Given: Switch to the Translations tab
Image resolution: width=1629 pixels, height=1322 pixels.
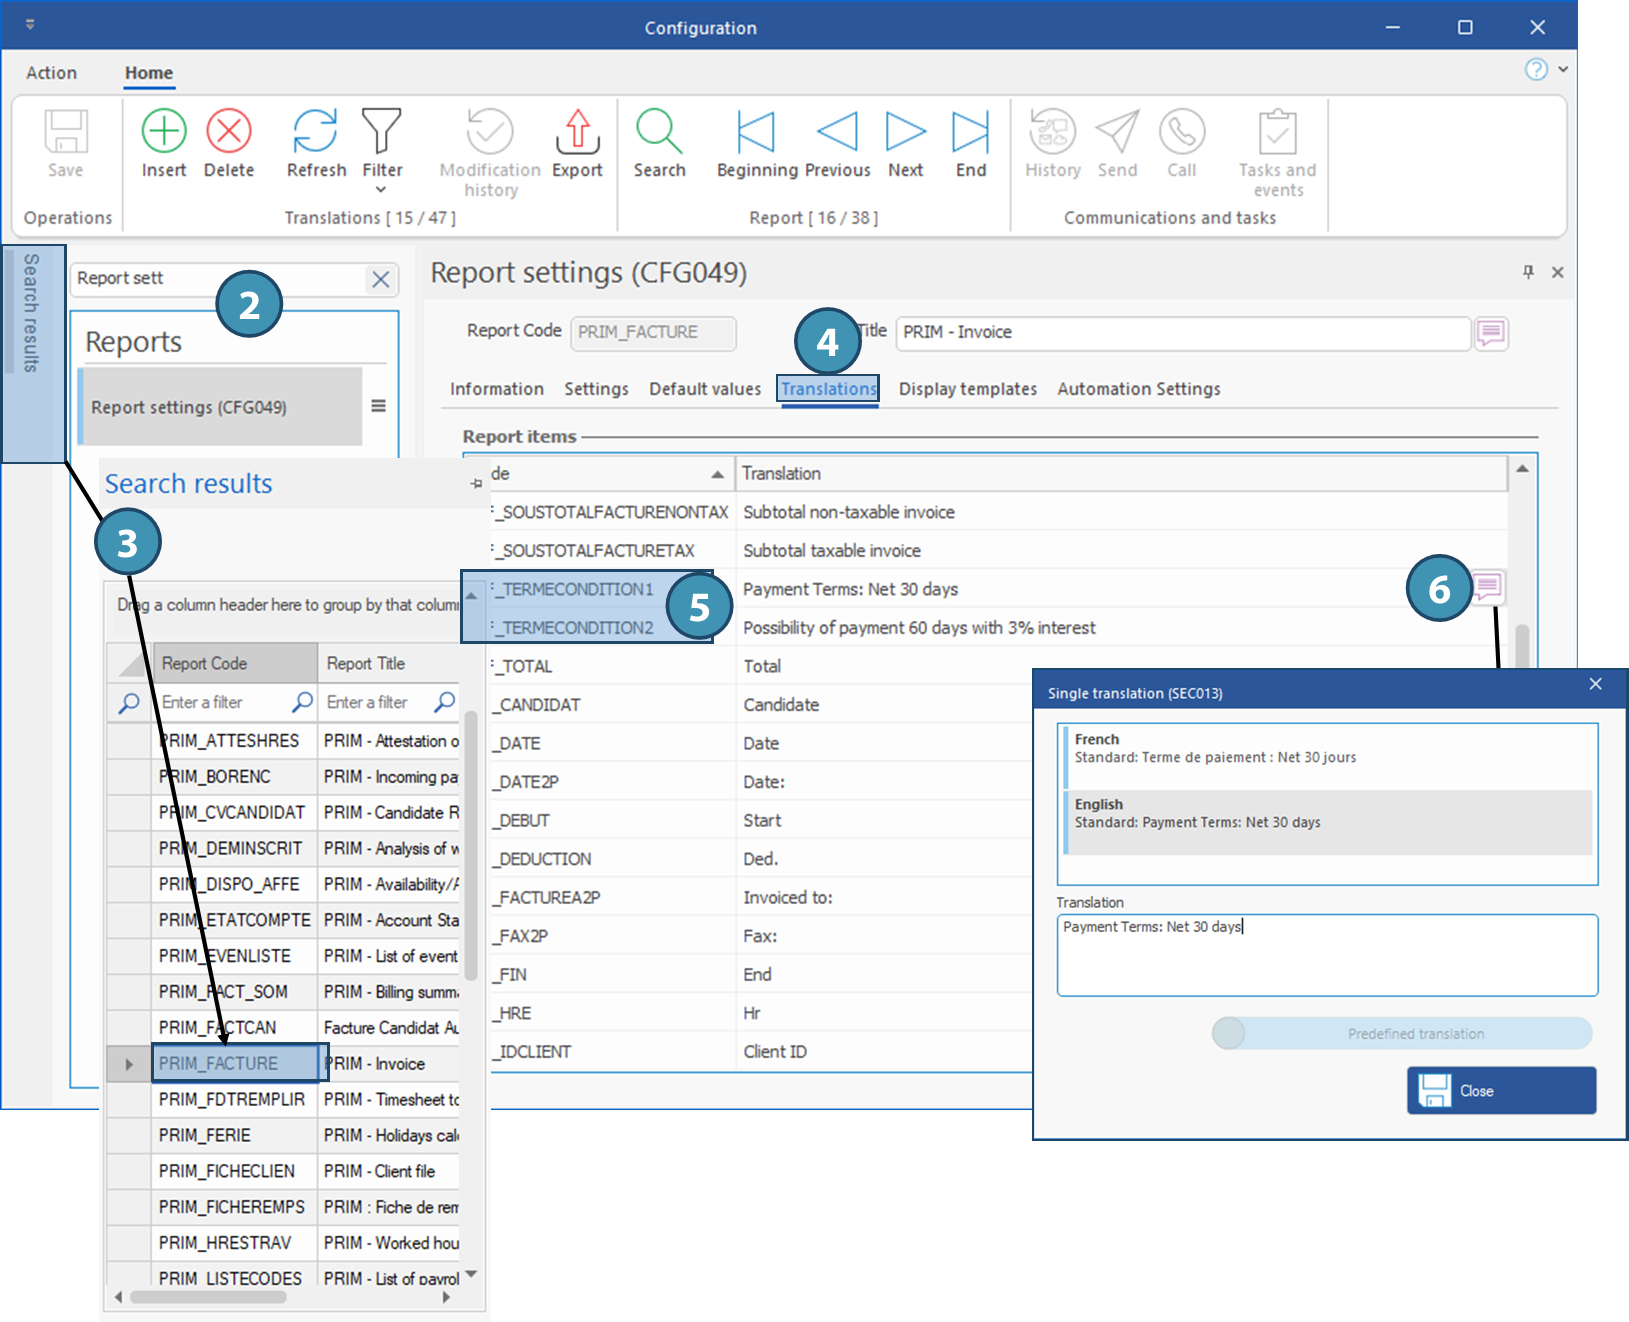Looking at the screenshot, I should click(828, 389).
